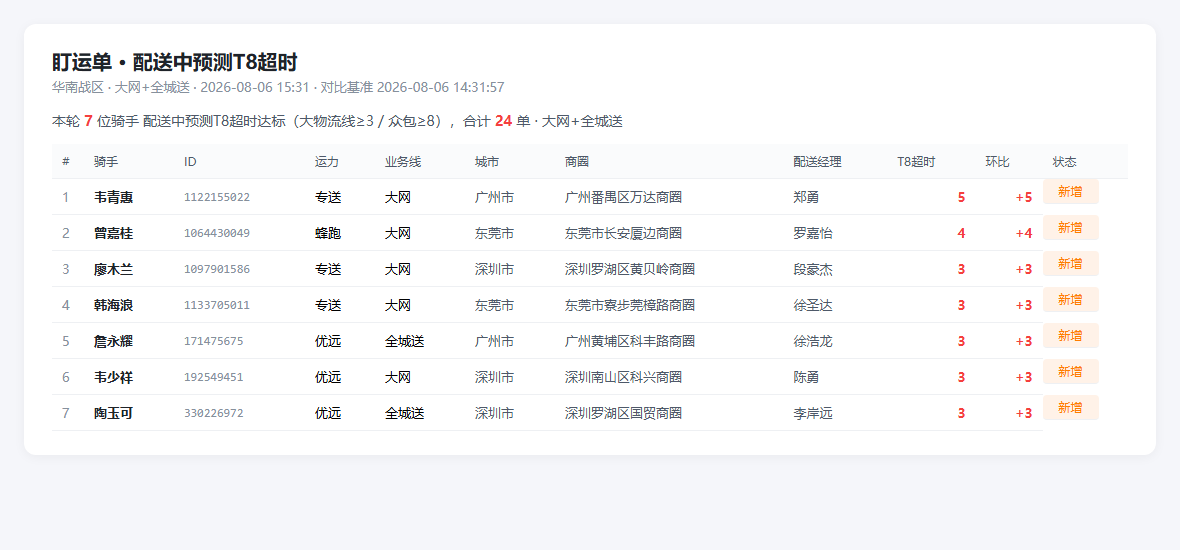Select rider name 廖木兰

click(x=114, y=269)
